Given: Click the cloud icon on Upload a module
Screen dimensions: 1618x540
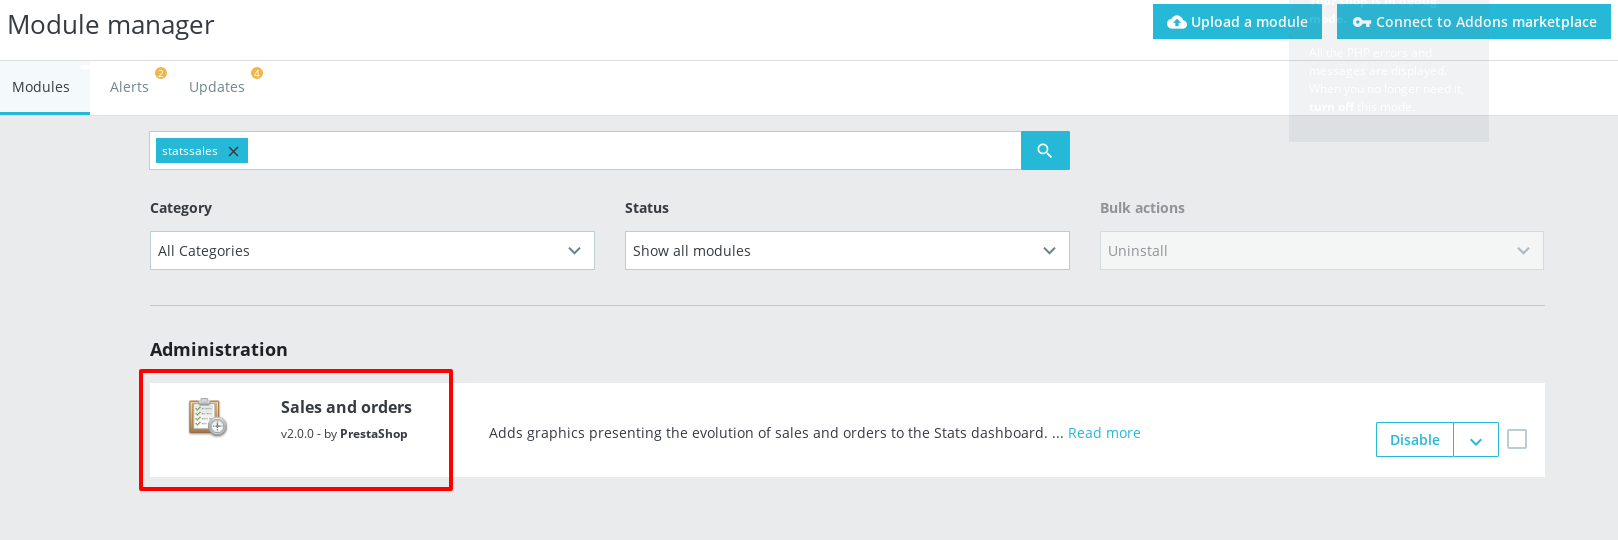Looking at the screenshot, I should click(x=1177, y=22).
